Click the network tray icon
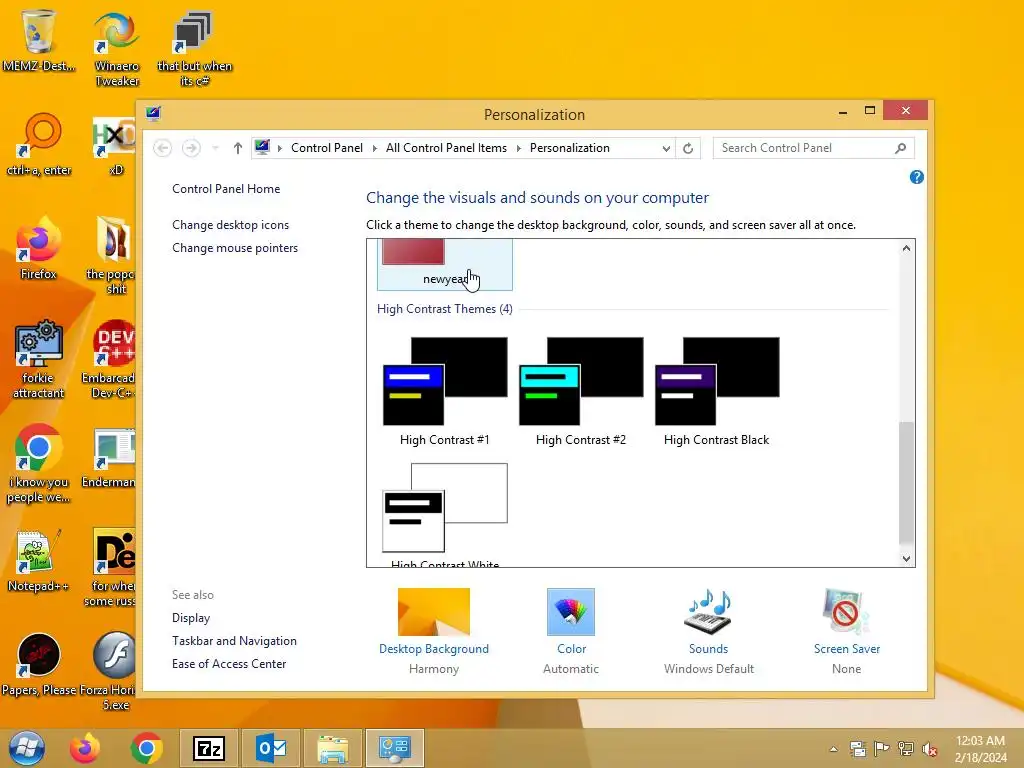This screenshot has width=1024, height=768. pyautogui.click(x=905, y=749)
